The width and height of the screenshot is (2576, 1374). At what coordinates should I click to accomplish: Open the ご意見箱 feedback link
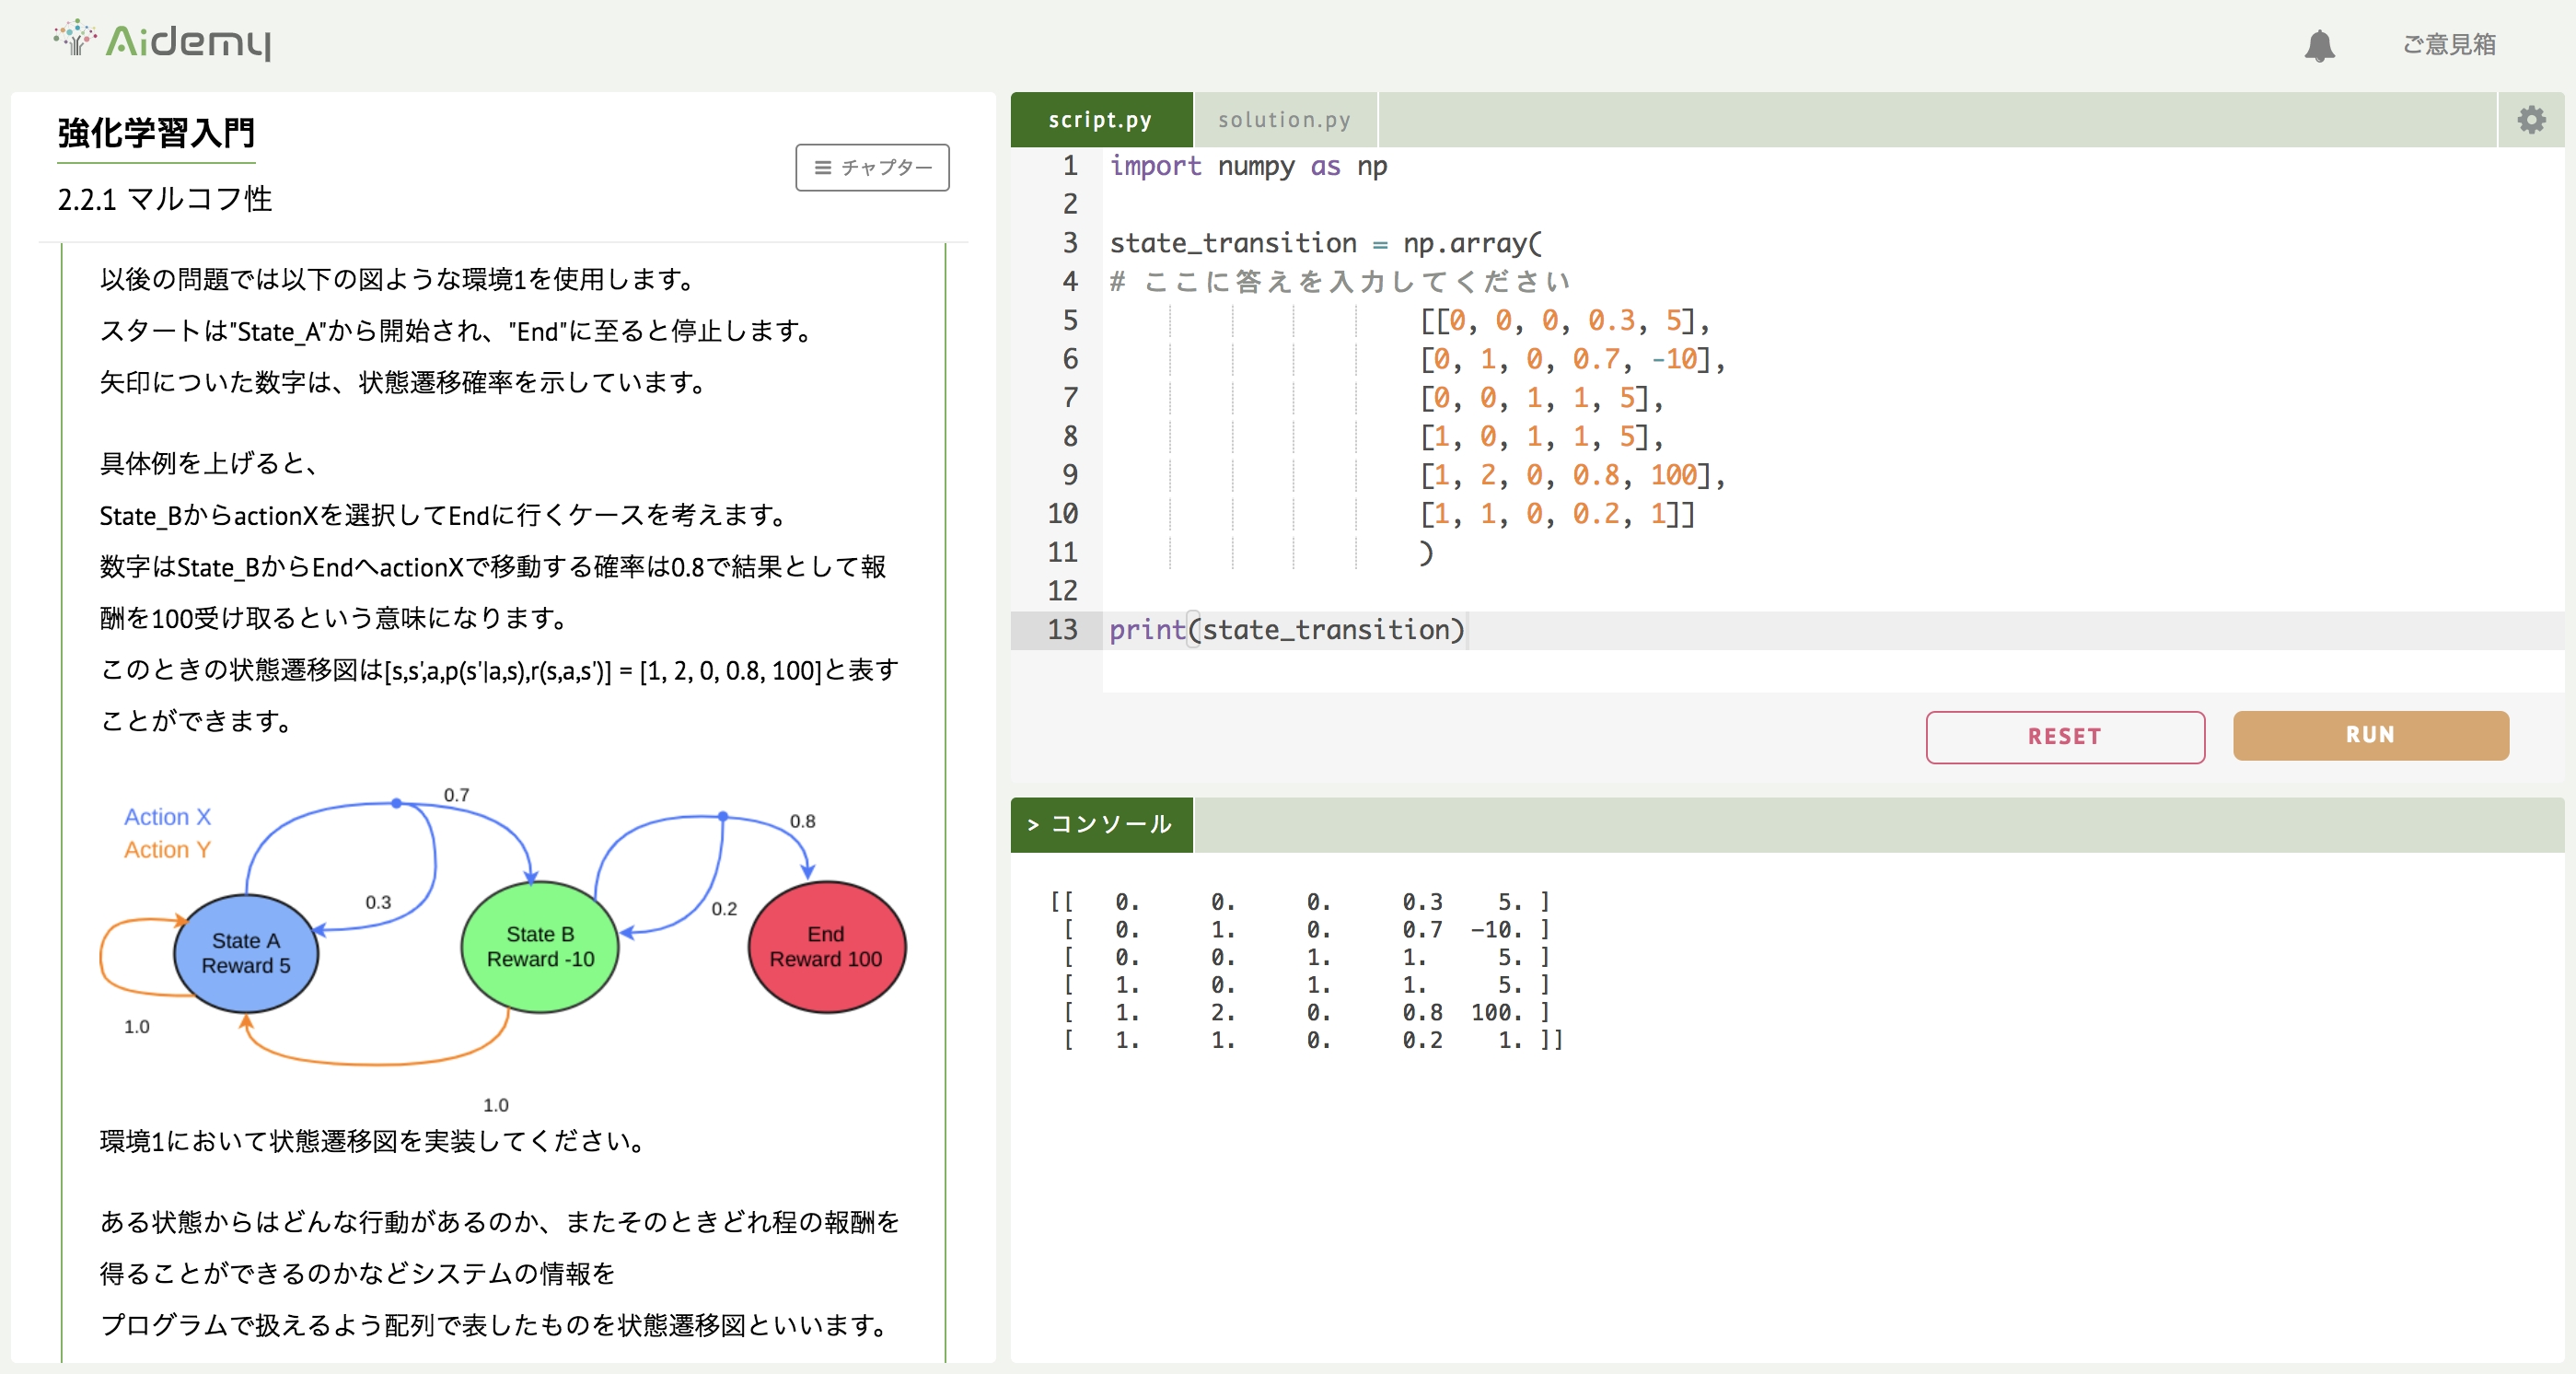(x=2449, y=45)
